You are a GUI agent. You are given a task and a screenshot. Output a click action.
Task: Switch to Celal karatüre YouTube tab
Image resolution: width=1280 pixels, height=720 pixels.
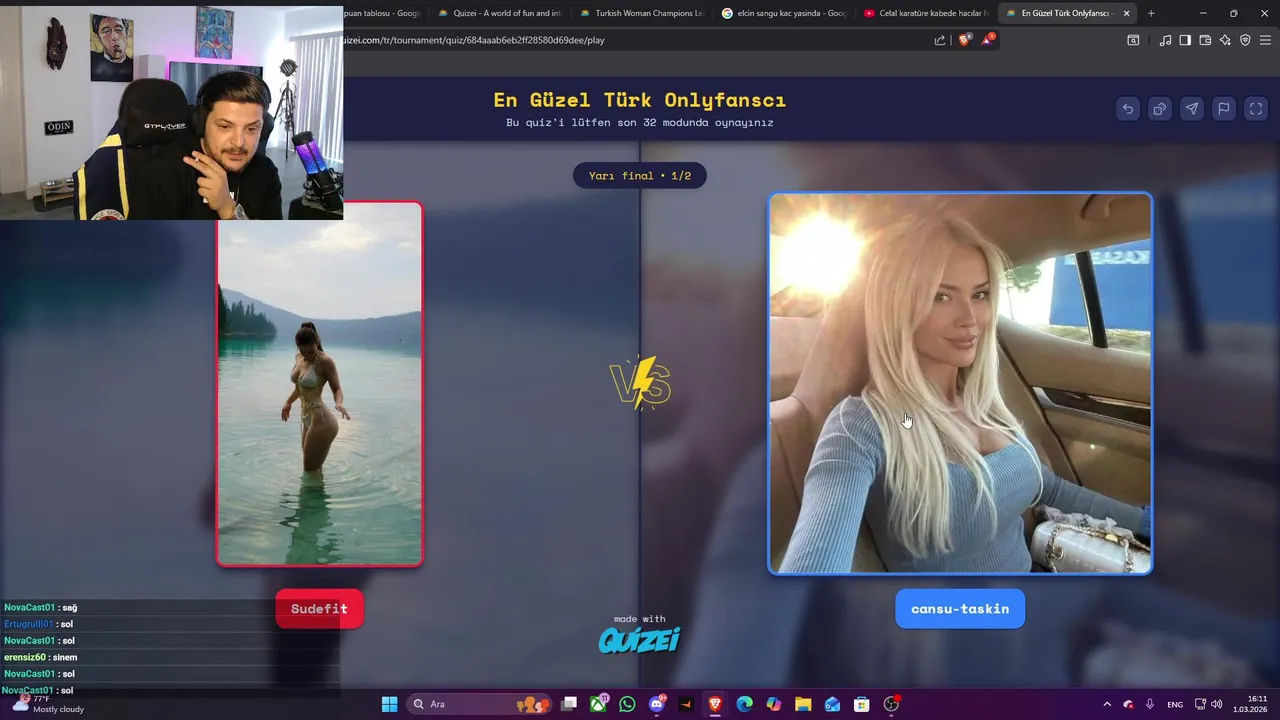tap(925, 13)
